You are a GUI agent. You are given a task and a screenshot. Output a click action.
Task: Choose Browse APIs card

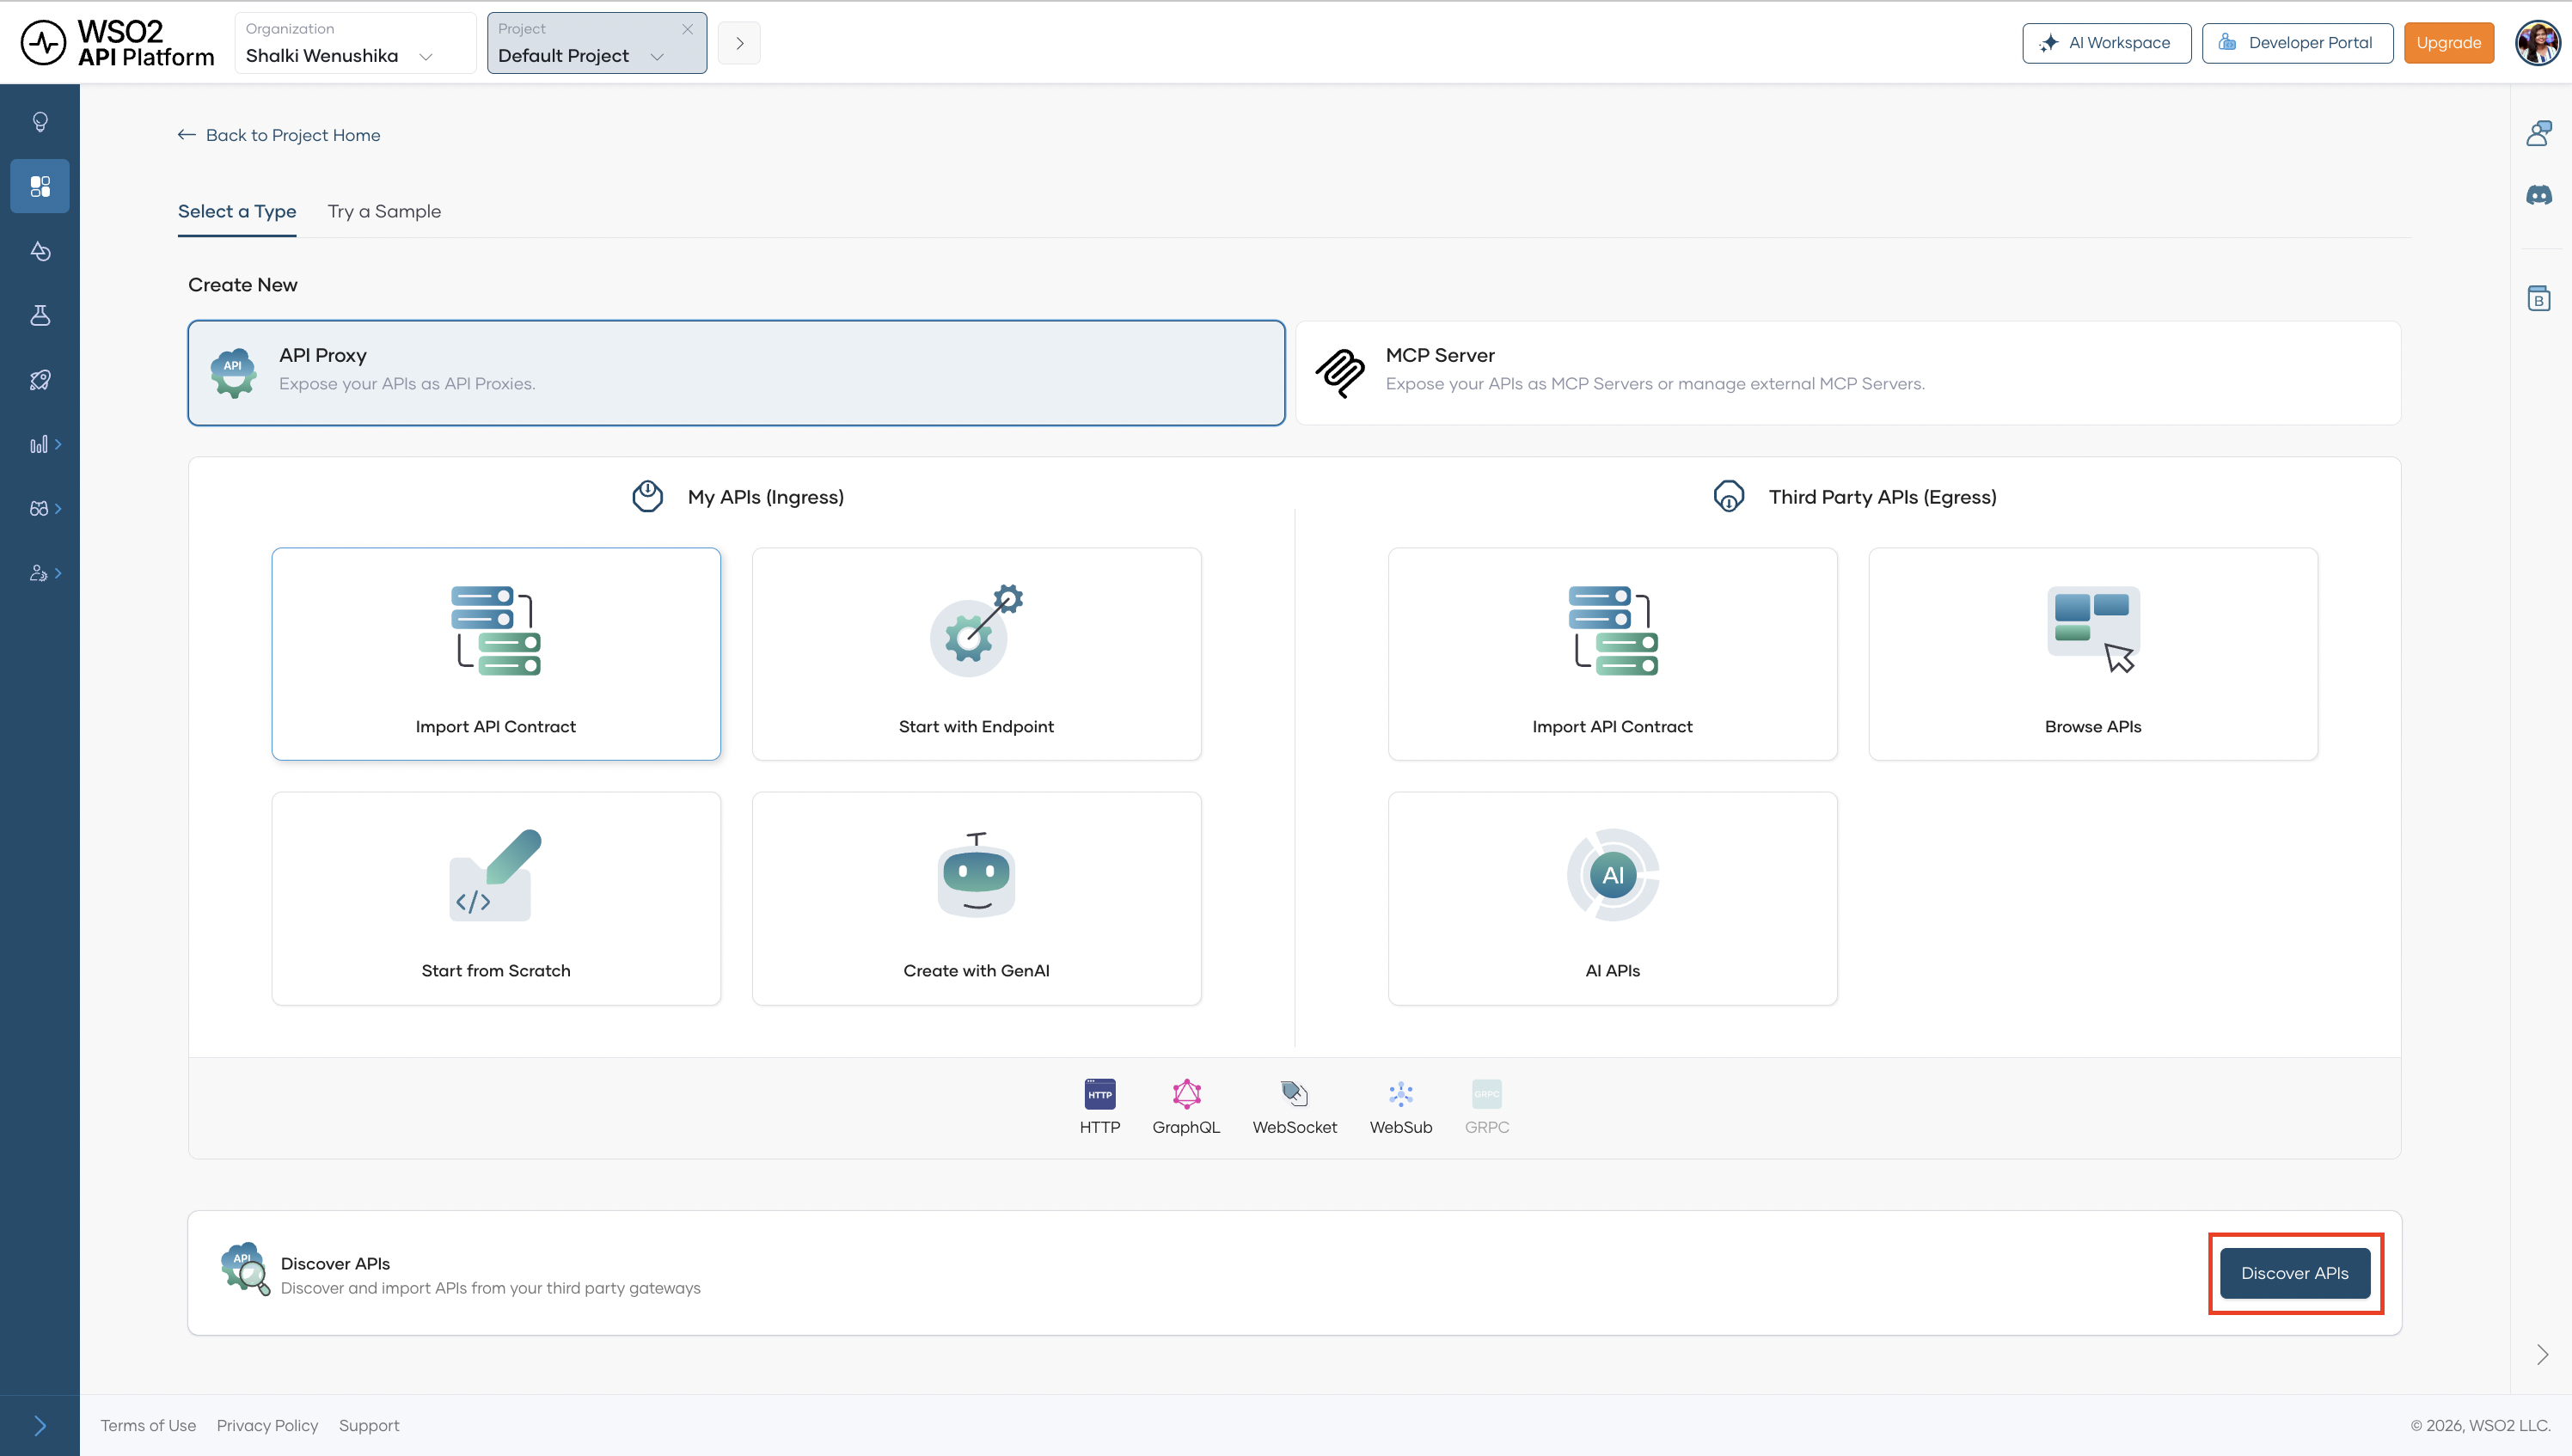click(2093, 654)
